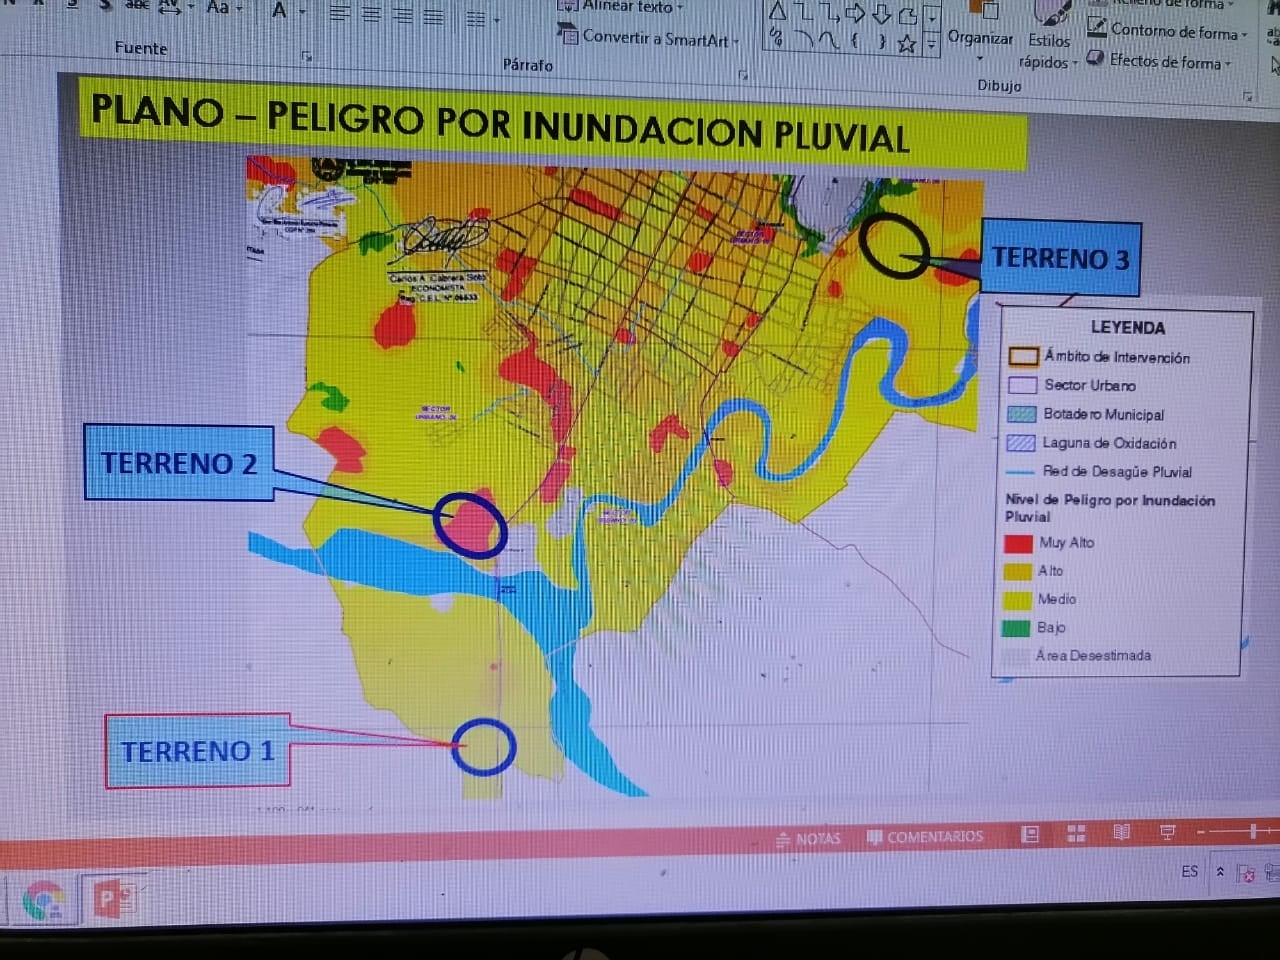1280x960 pixels.
Task: Click the zoom slider handle
Action: [1252, 830]
